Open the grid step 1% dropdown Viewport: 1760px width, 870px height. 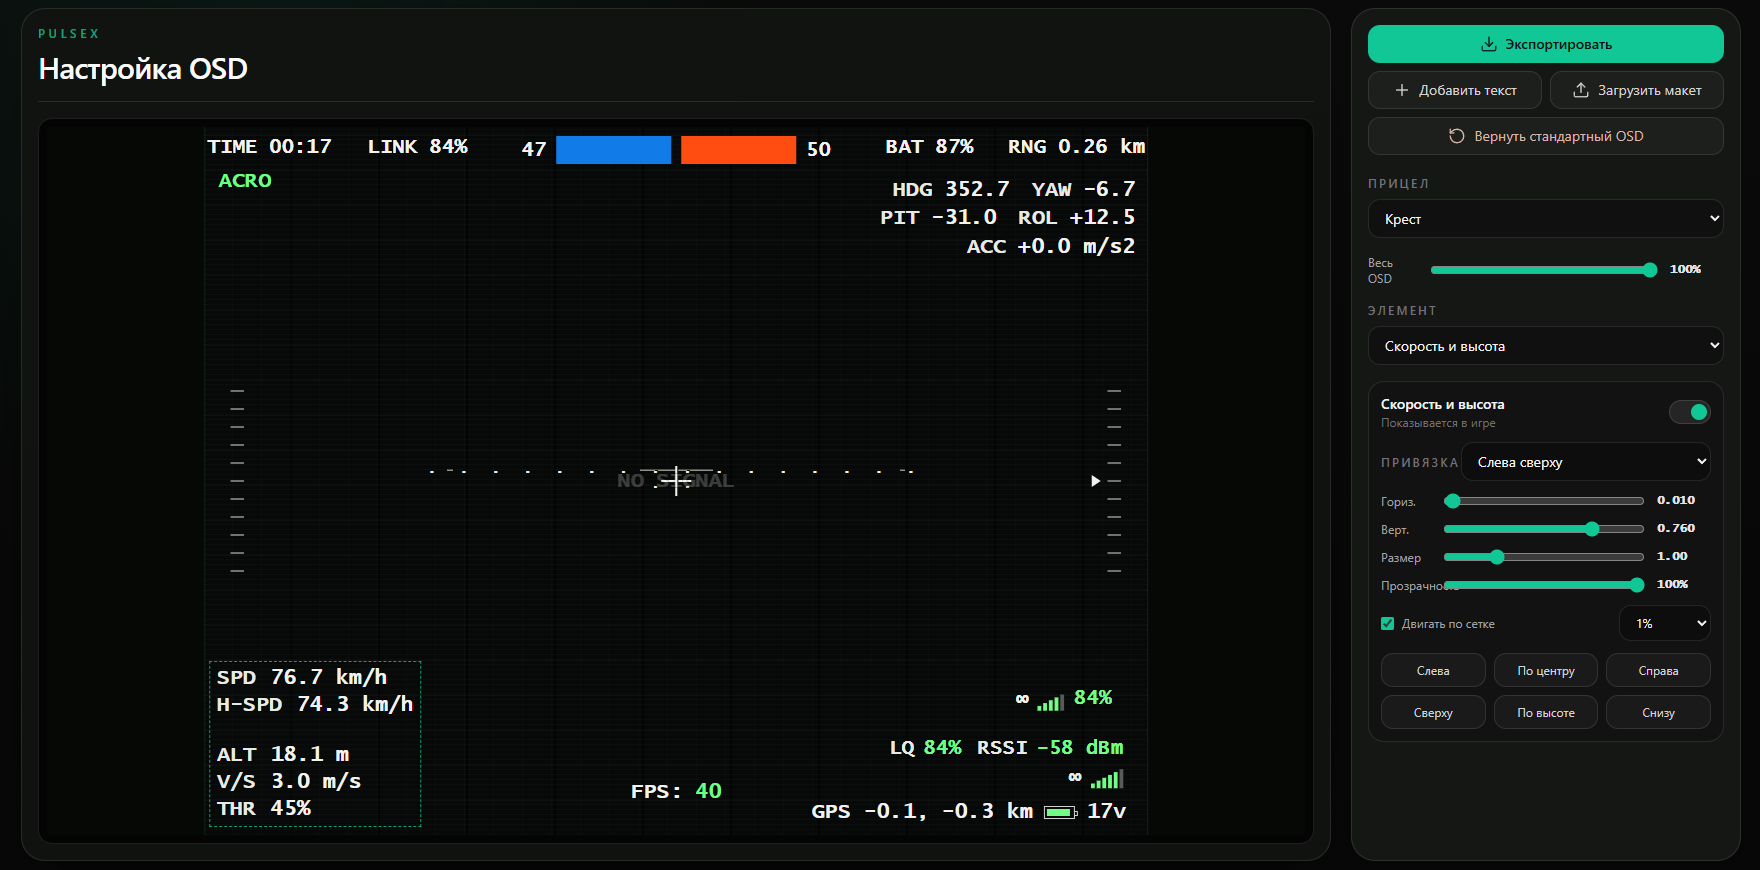coord(1664,624)
